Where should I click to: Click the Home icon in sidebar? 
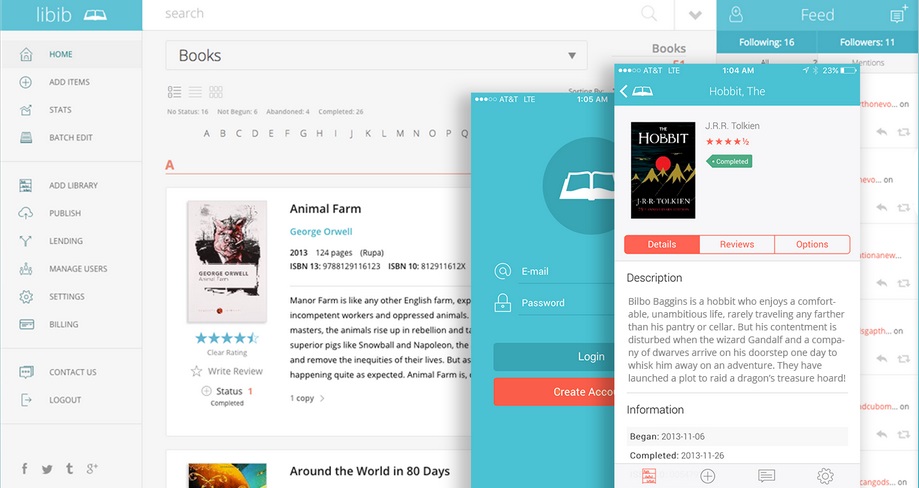click(x=26, y=54)
